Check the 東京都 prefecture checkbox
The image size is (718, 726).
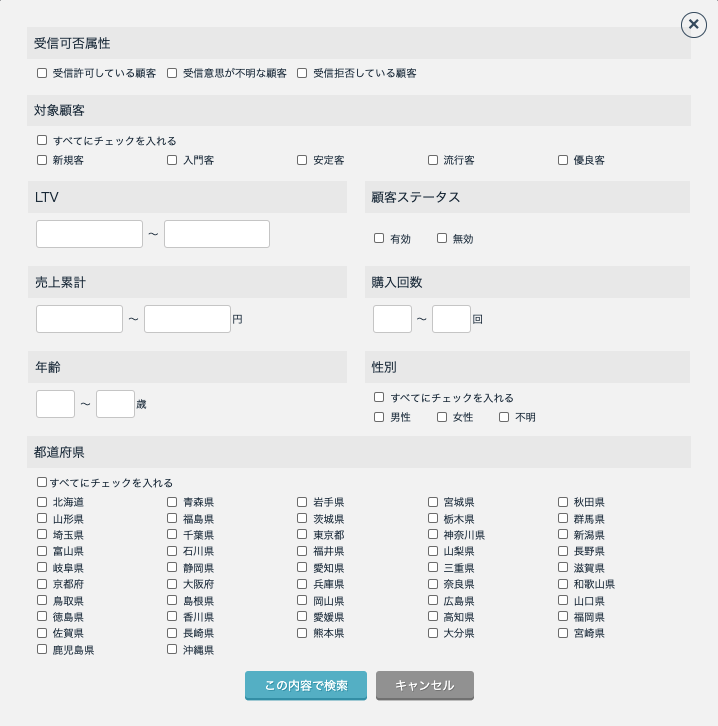click(302, 535)
